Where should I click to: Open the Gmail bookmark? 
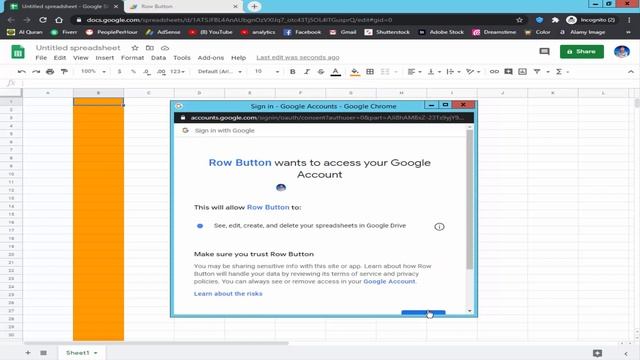pyautogui.click(x=343, y=32)
